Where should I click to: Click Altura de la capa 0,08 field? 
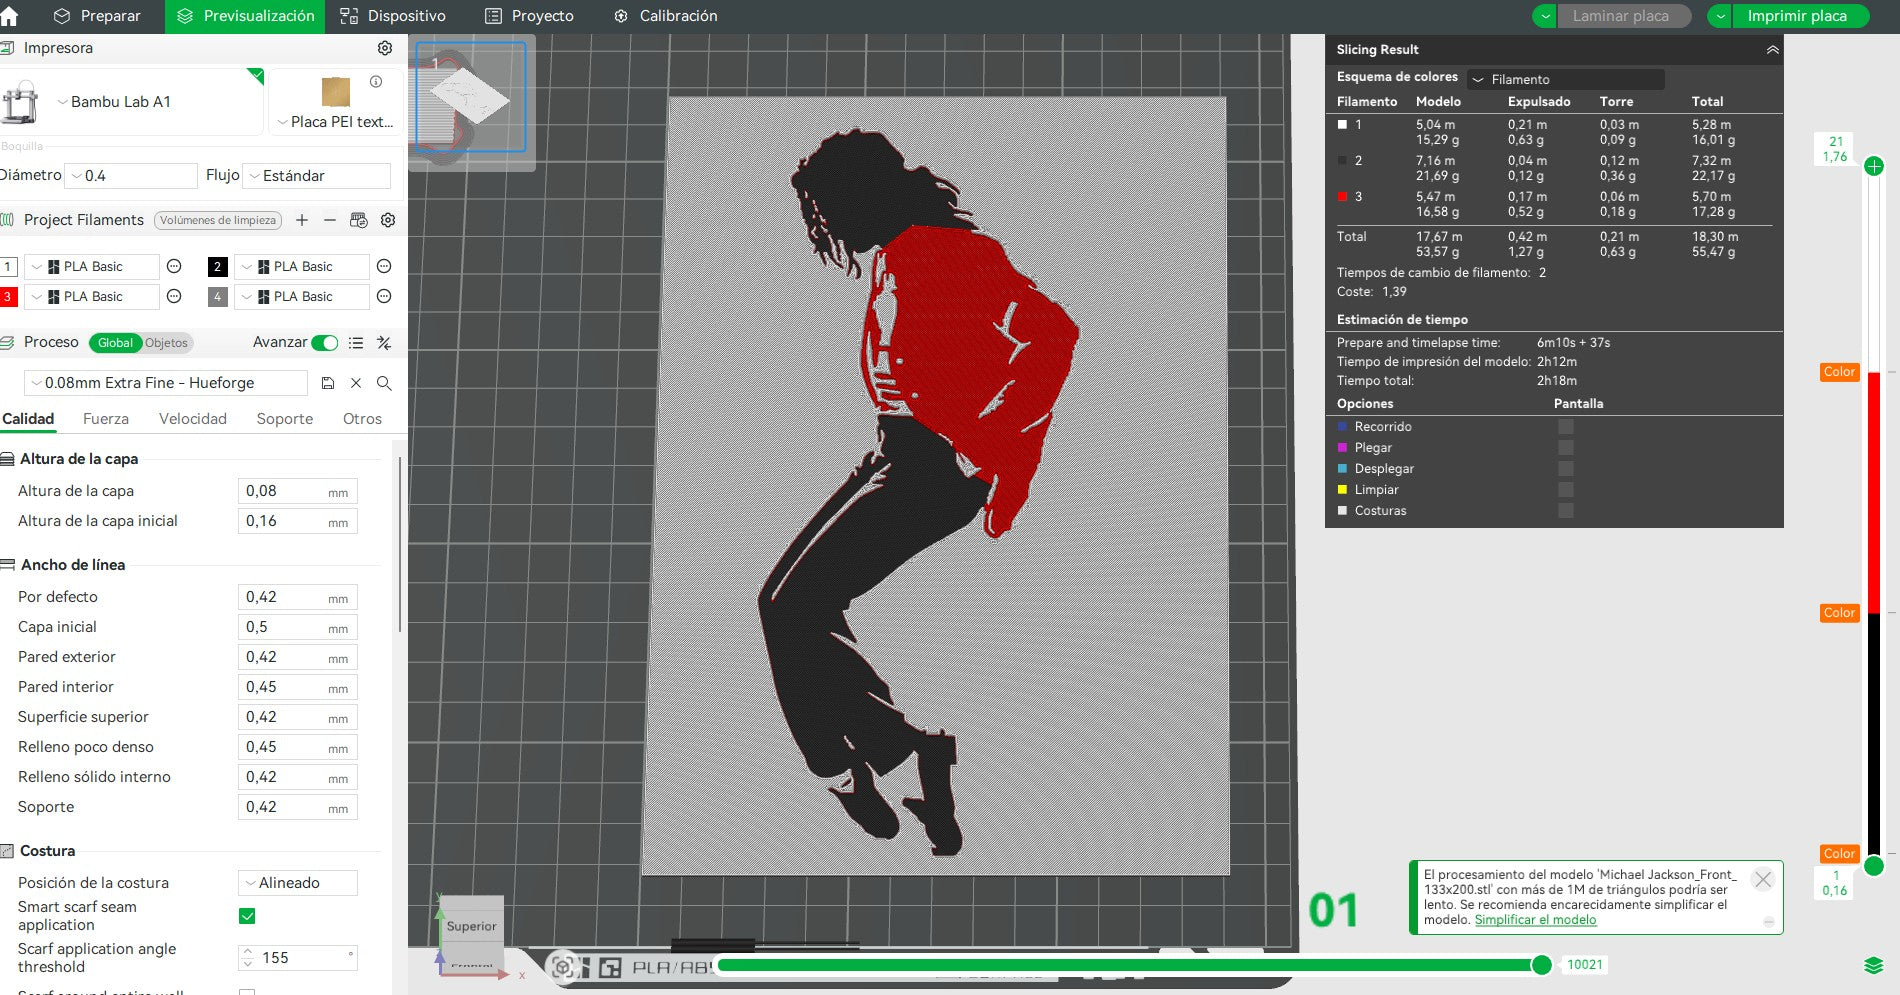coord(297,491)
